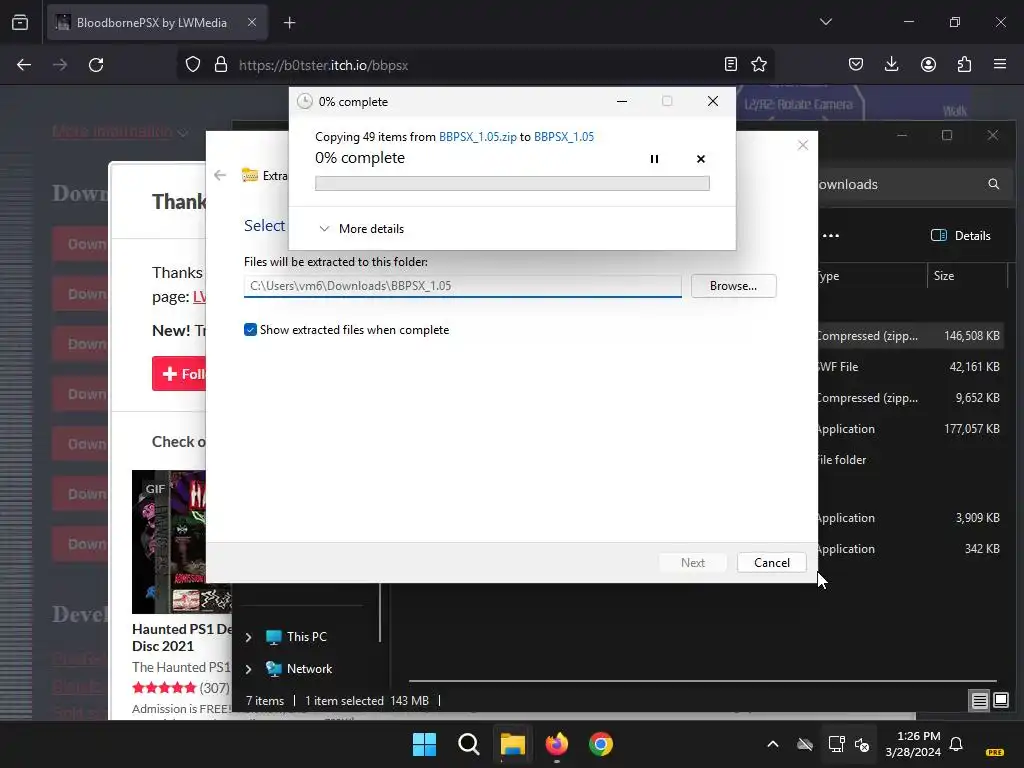Open the list all tabs dropdown
The image size is (1024, 768).
[825, 22]
